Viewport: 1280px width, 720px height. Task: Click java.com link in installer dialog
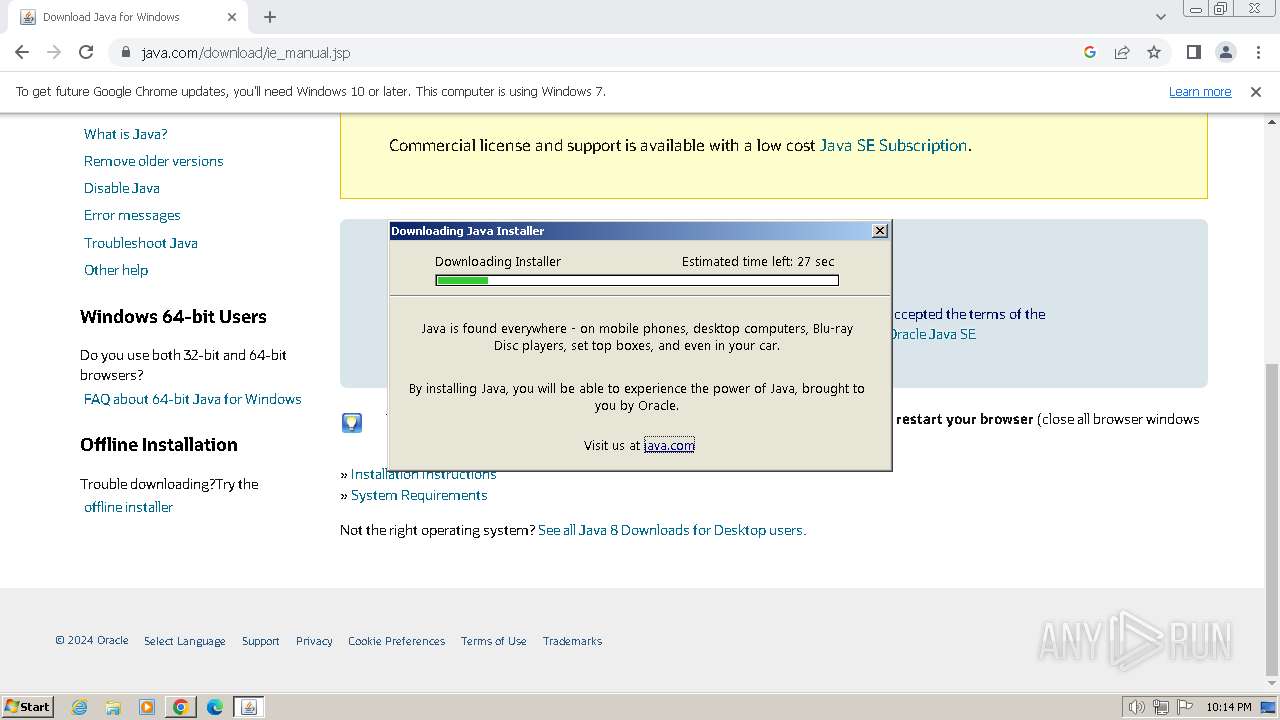pyautogui.click(x=669, y=445)
